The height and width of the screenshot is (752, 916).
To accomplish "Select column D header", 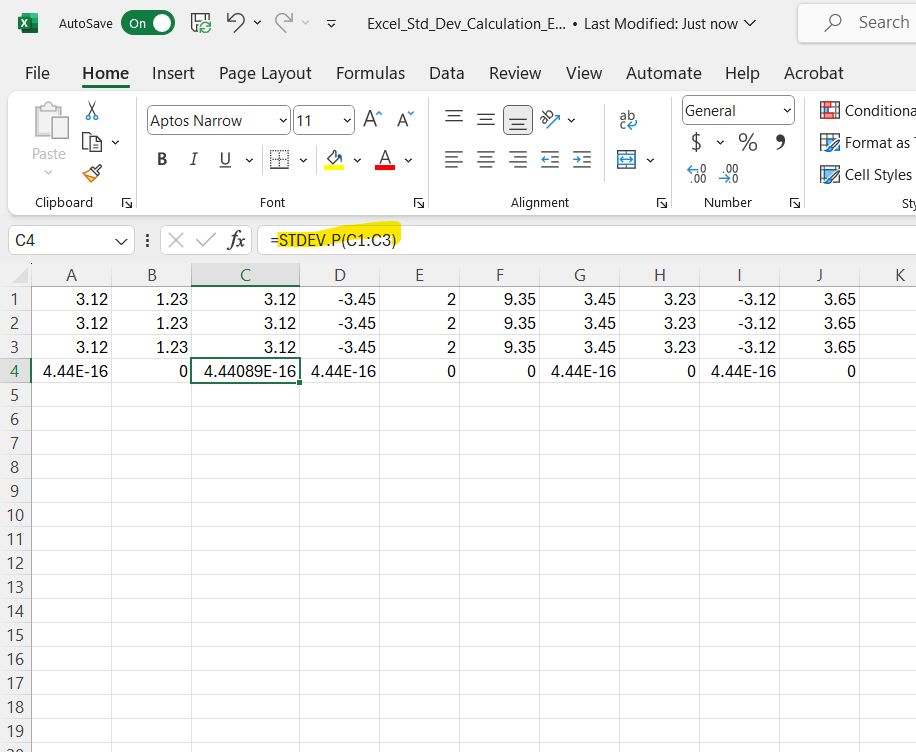I will pyautogui.click(x=340, y=275).
